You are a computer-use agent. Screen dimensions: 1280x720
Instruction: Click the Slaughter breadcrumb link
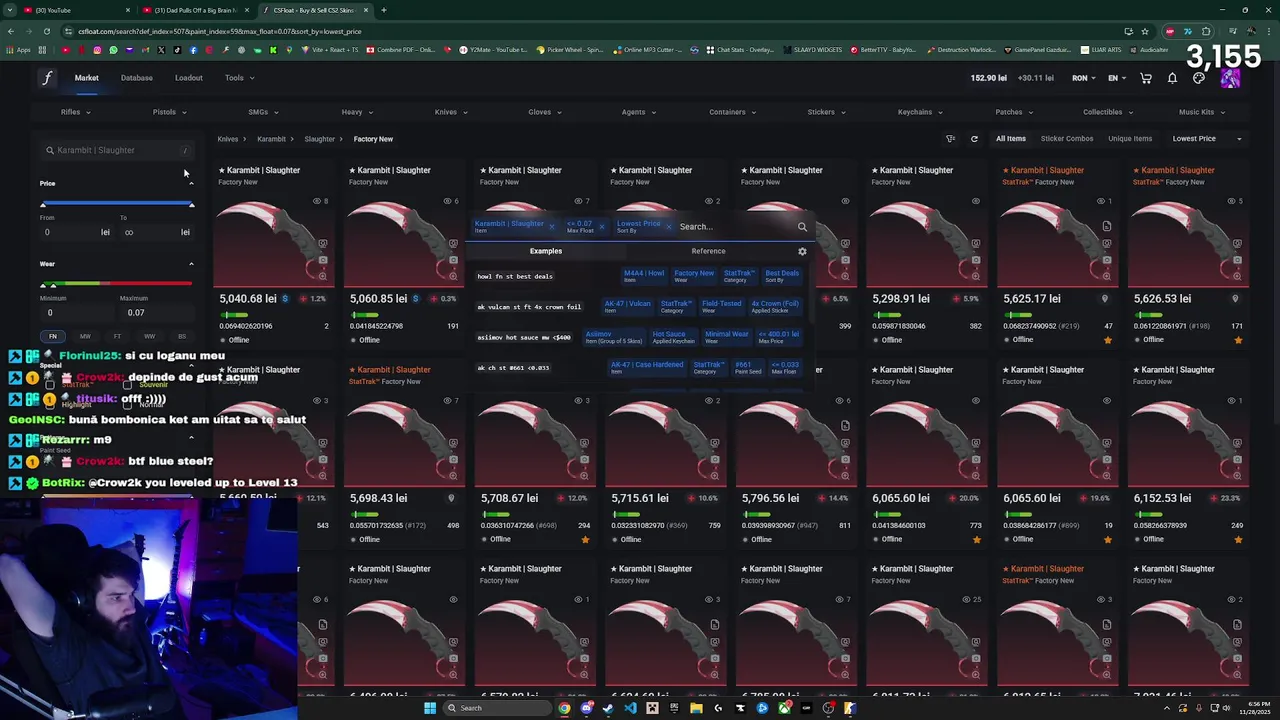(320, 139)
